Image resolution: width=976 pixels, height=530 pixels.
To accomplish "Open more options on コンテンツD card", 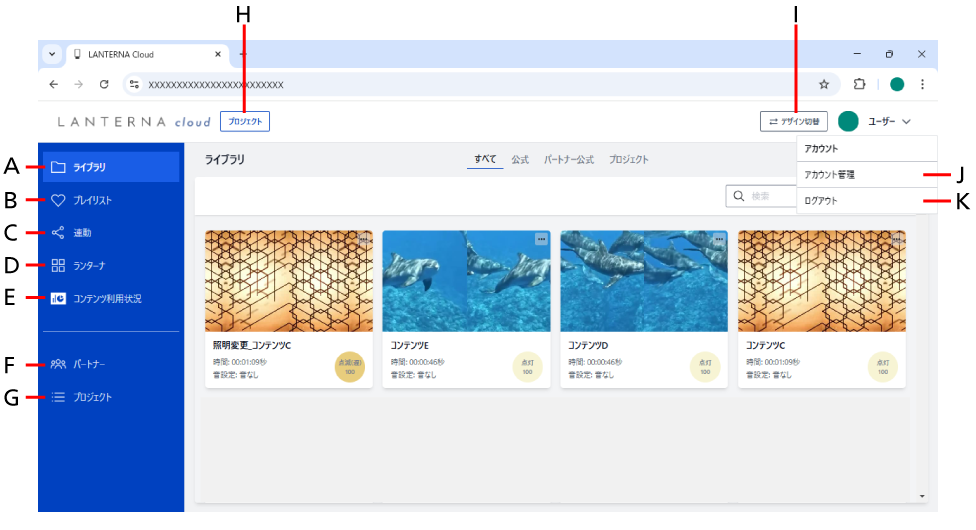I will coord(719,239).
